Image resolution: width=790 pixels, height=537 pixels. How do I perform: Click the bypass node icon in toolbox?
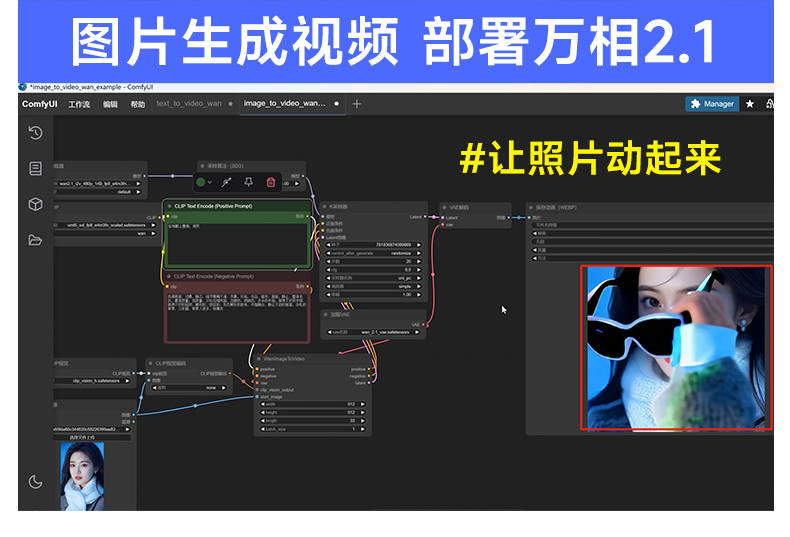(226, 182)
